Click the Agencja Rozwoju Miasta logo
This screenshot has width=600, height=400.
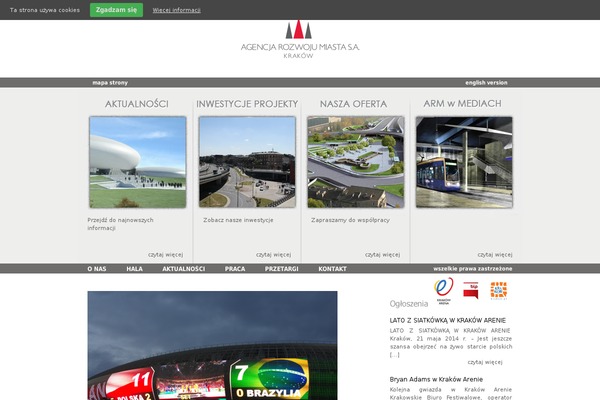[x=300, y=39]
